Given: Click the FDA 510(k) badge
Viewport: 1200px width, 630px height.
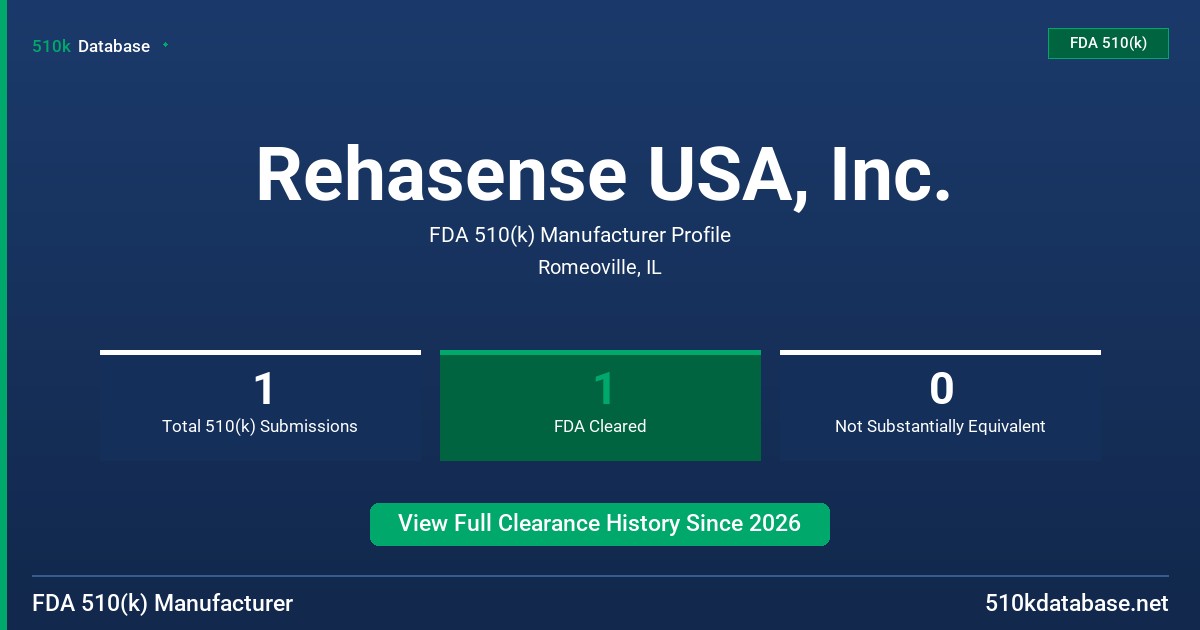Looking at the screenshot, I should point(1108,43).
